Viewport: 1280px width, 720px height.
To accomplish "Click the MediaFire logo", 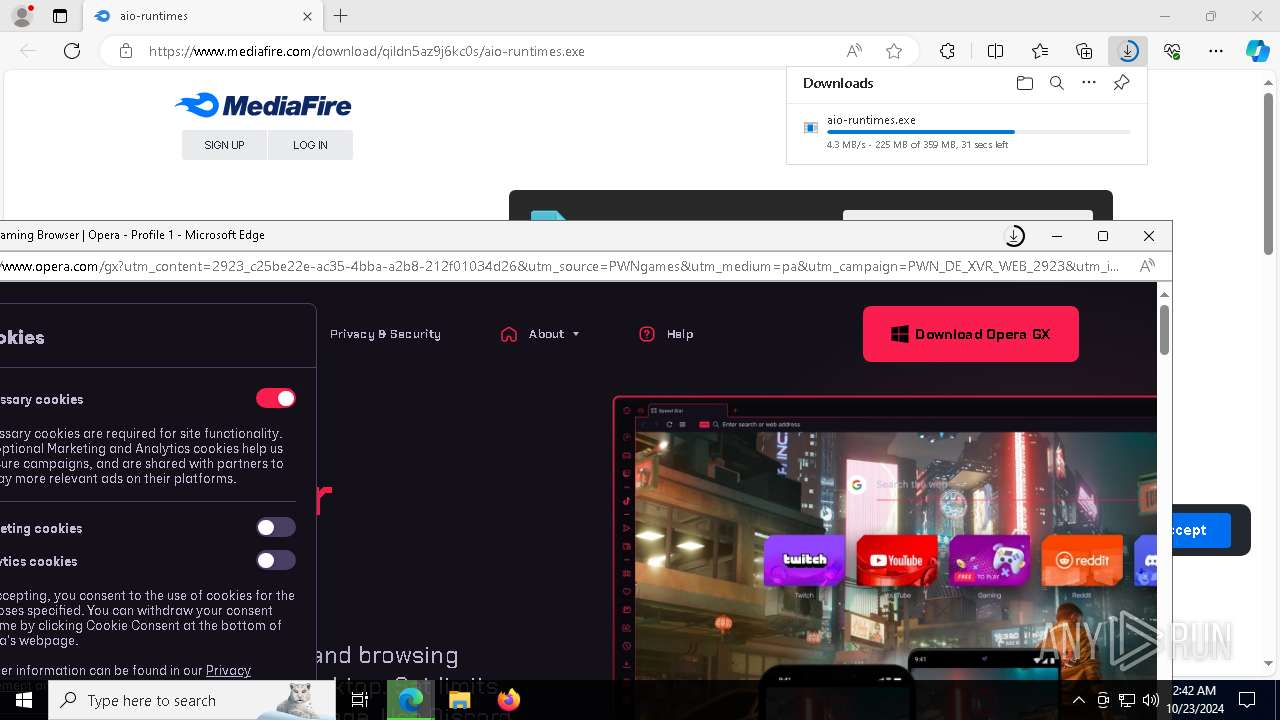I will (x=263, y=105).
